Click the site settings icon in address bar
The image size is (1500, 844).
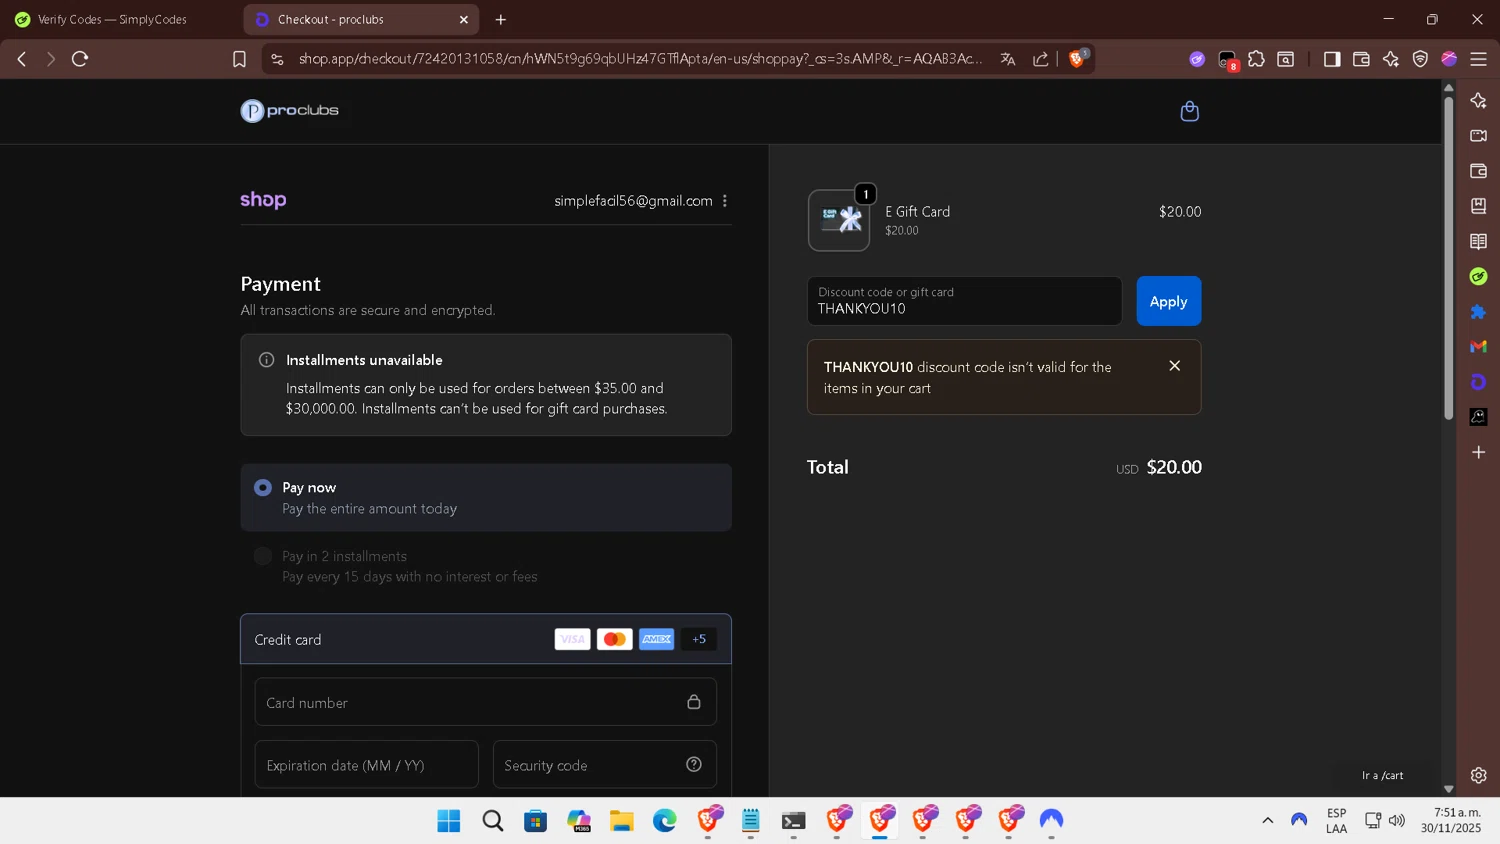(277, 59)
